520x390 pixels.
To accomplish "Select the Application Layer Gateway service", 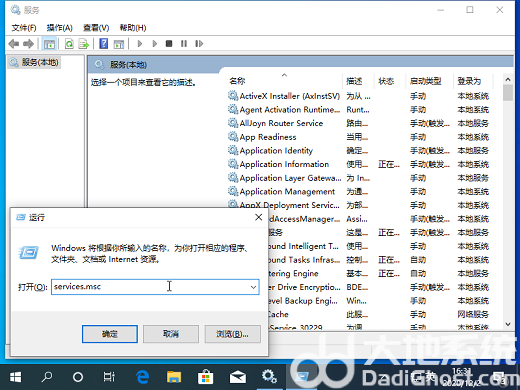I will click(360, 178).
